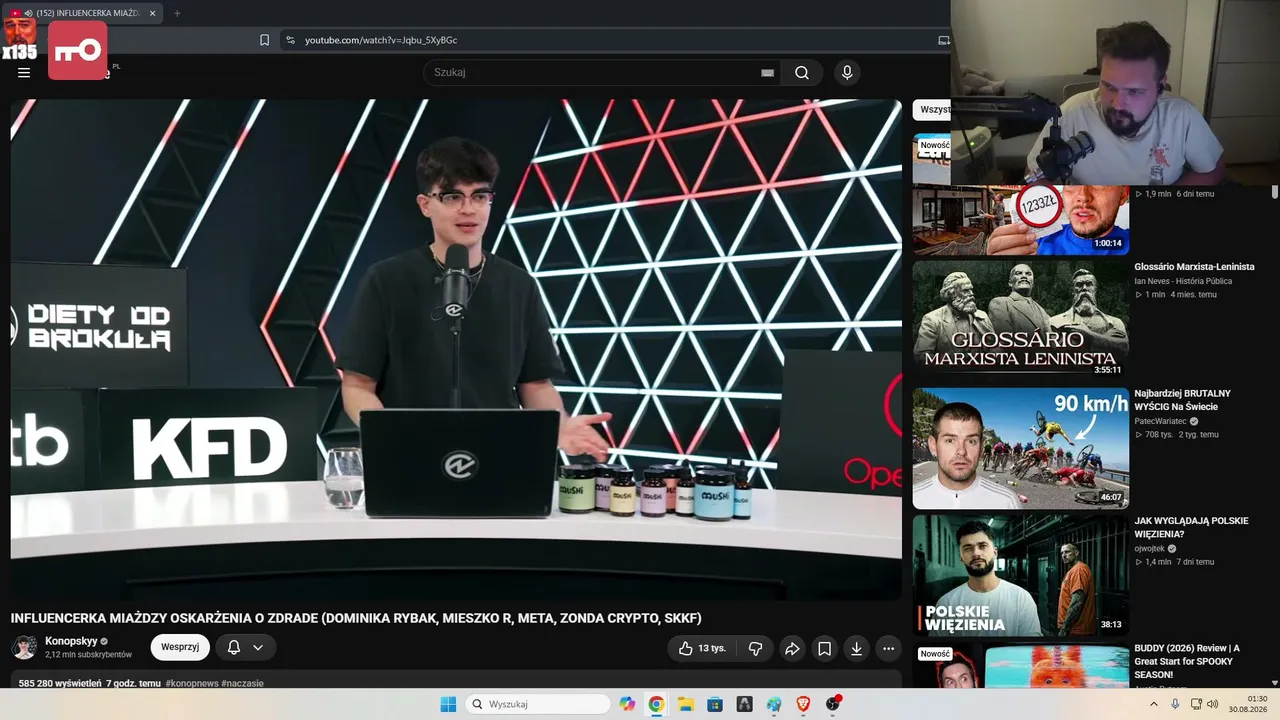
Task: Open Copilot from the taskbar
Action: [627, 704]
